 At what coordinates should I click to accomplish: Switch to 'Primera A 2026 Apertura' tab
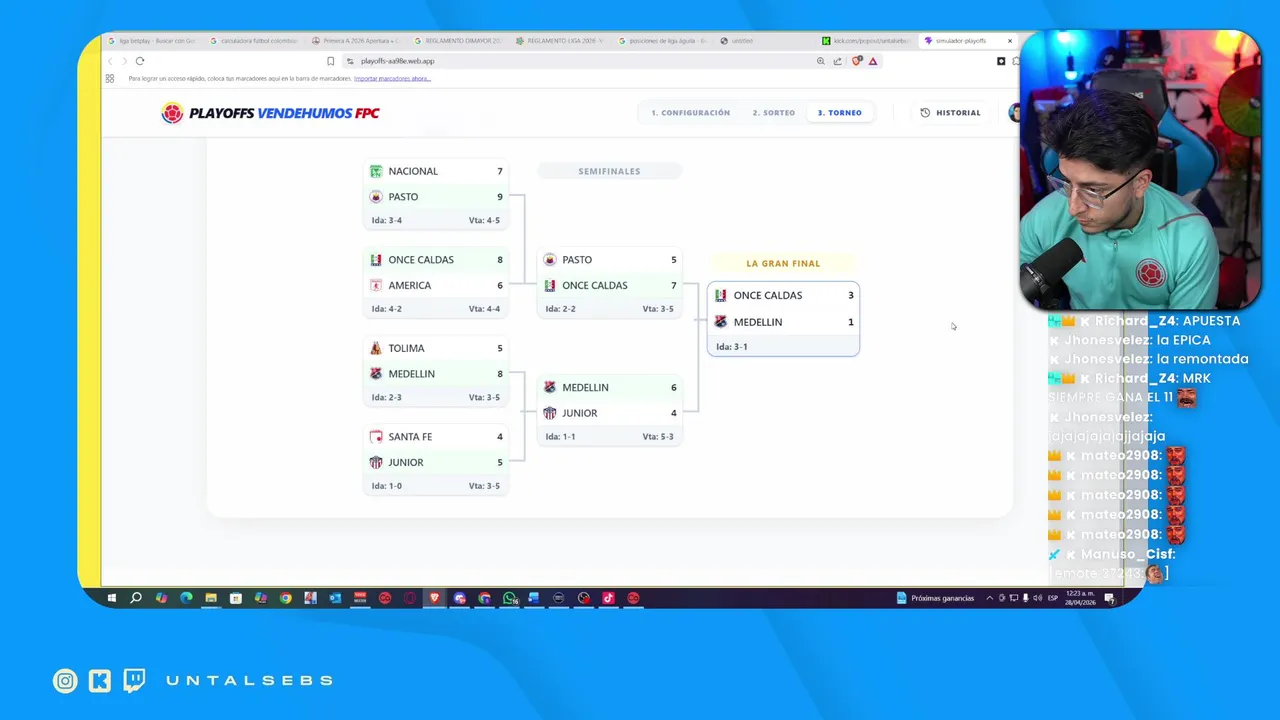(x=358, y=41)
